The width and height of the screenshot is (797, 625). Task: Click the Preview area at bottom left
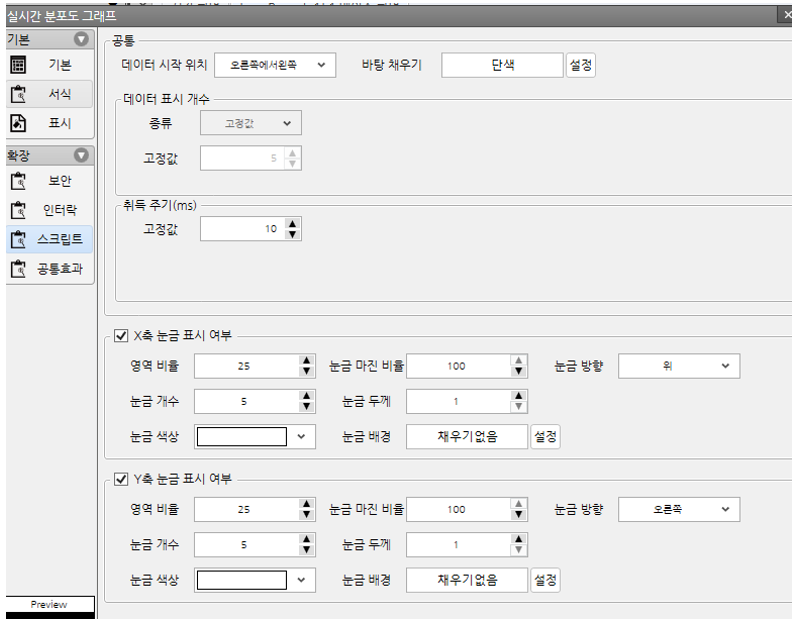(50, 607)
